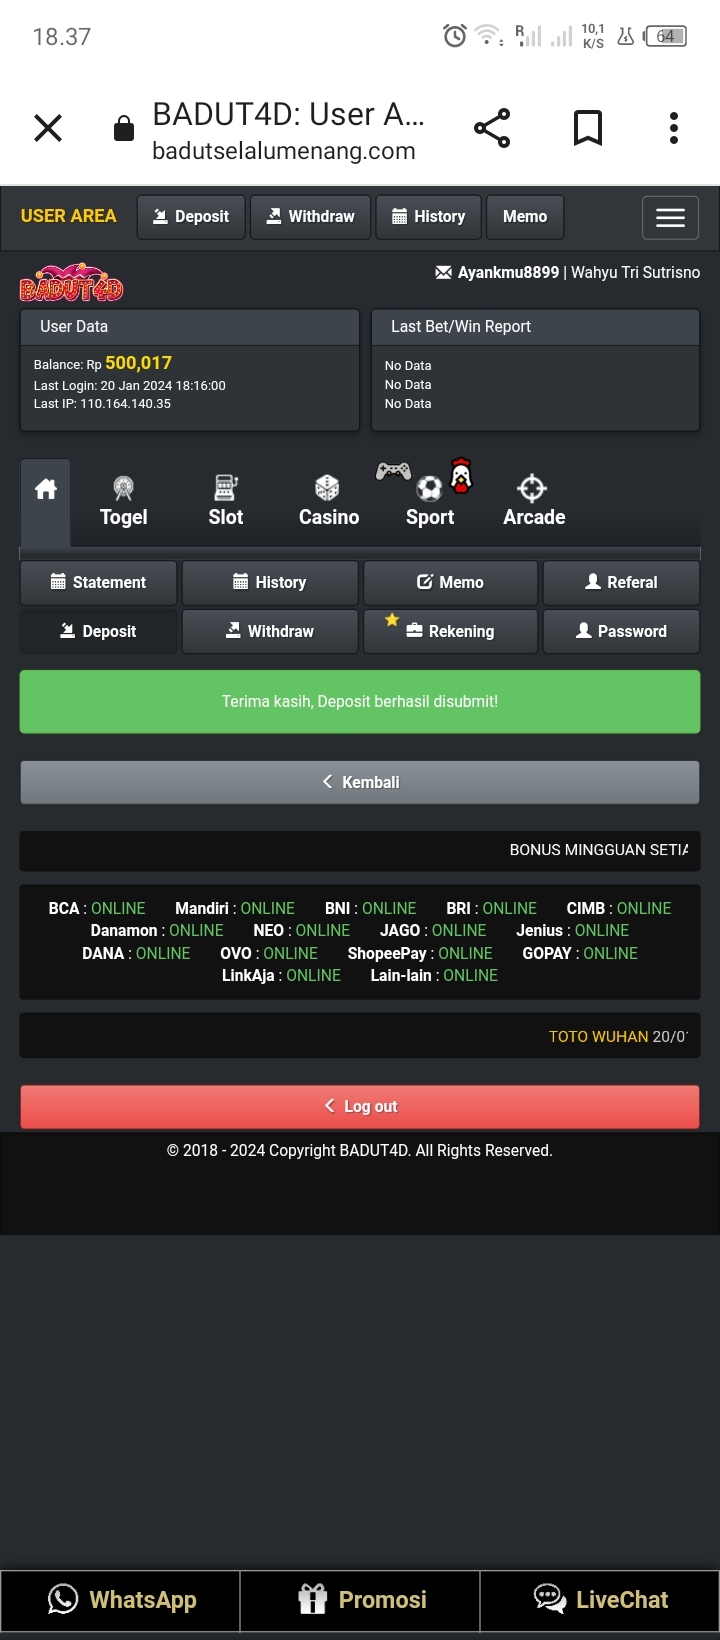Choose the Casino dice category
Screen dimensions: 720x1640
pos(328,501)
